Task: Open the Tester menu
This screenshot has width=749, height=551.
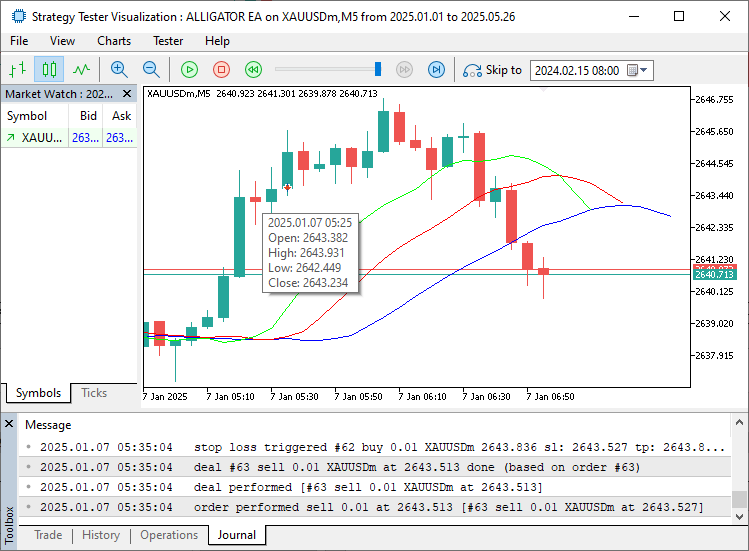Action: pos(167,41)
